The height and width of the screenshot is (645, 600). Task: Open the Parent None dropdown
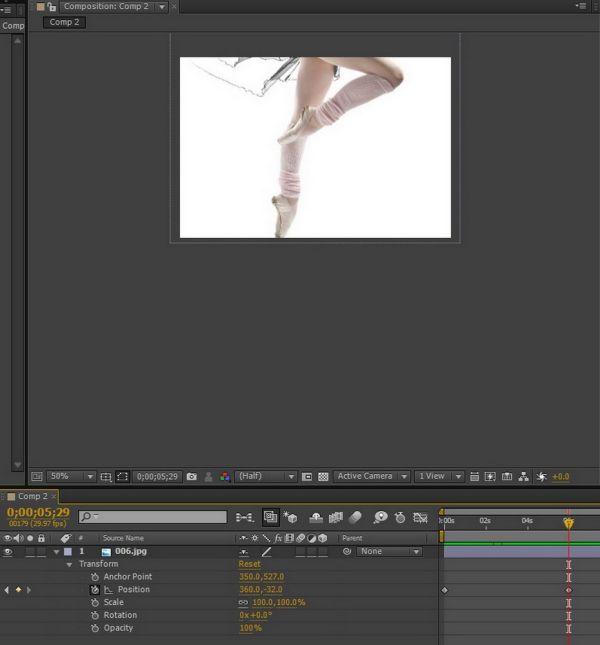tap(389, 551)
